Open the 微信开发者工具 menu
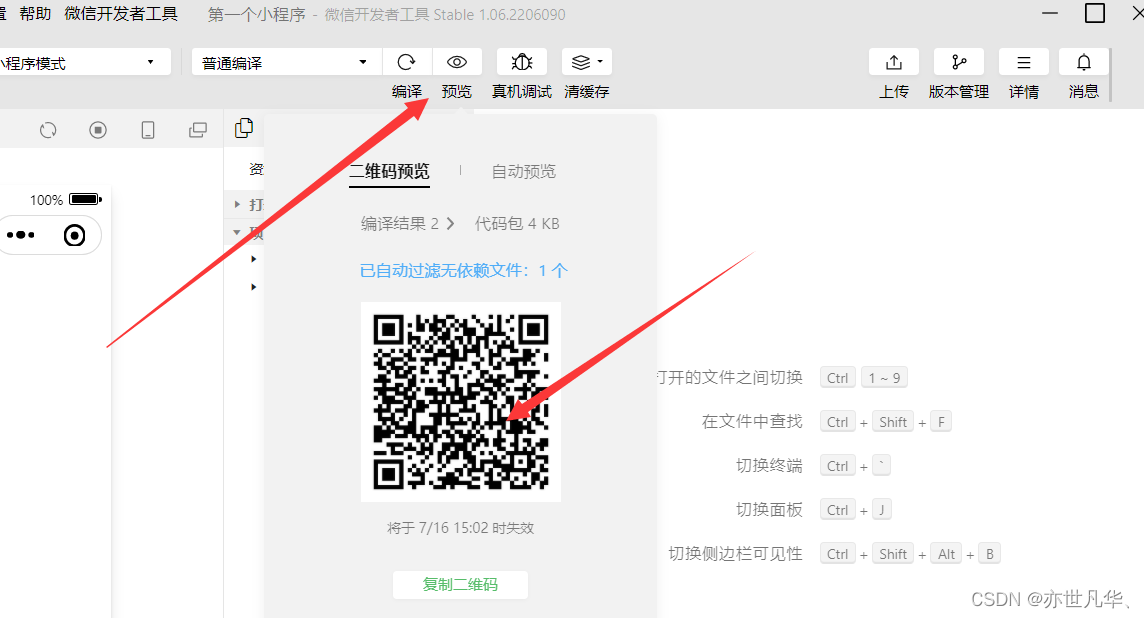Image resolution: width=1144 pixels, height=618 pixels. coord(121,14)
